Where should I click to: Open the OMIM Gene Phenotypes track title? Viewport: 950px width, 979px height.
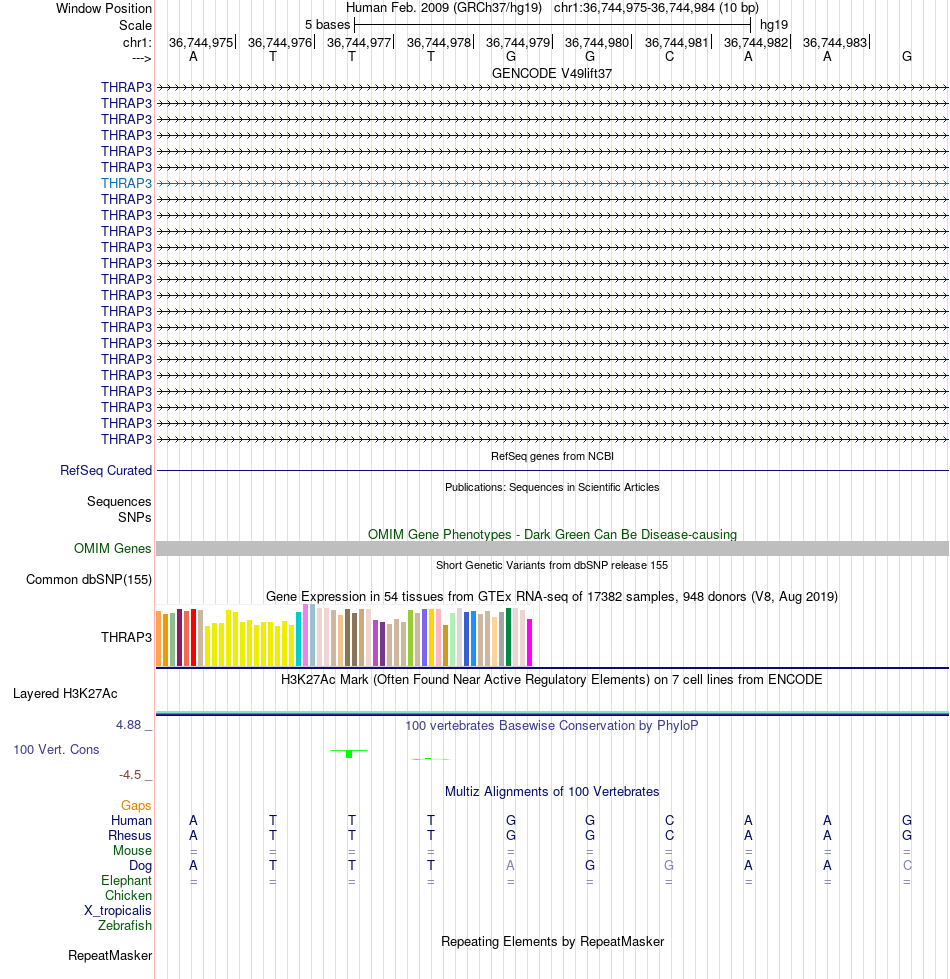point(552,534)
